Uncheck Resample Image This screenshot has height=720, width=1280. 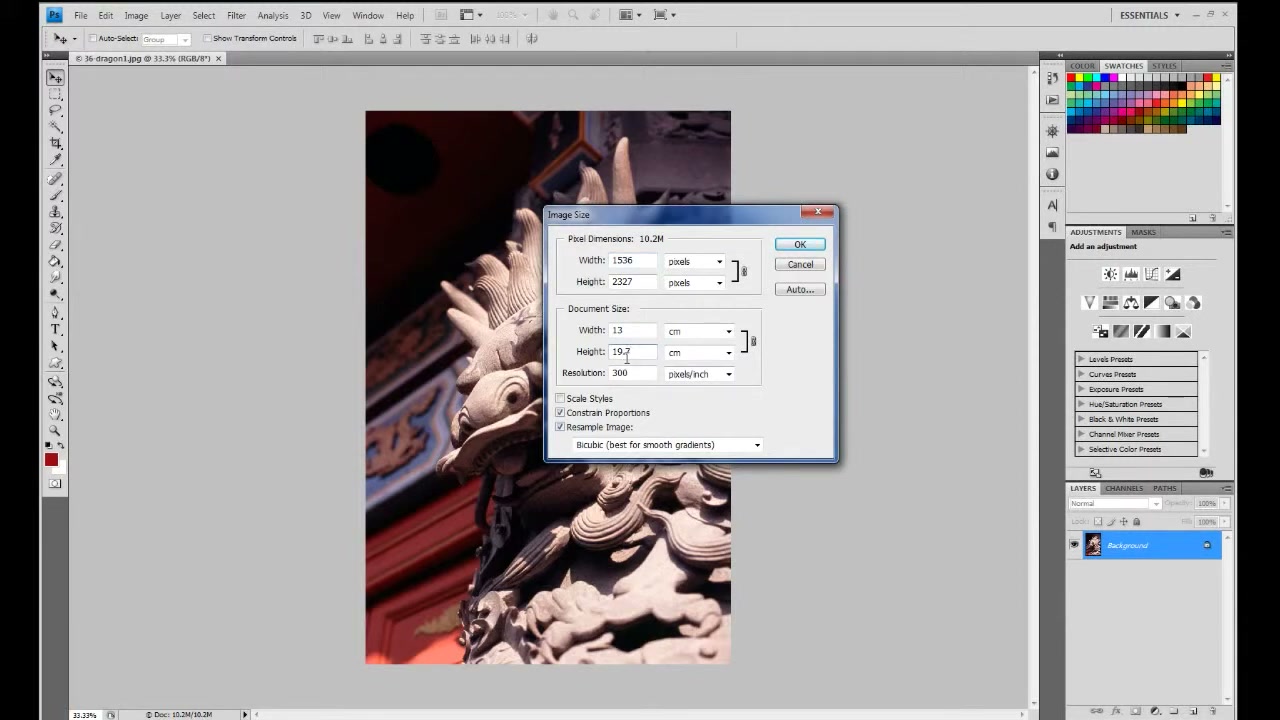pyautogui.click(x=560, y=427)
